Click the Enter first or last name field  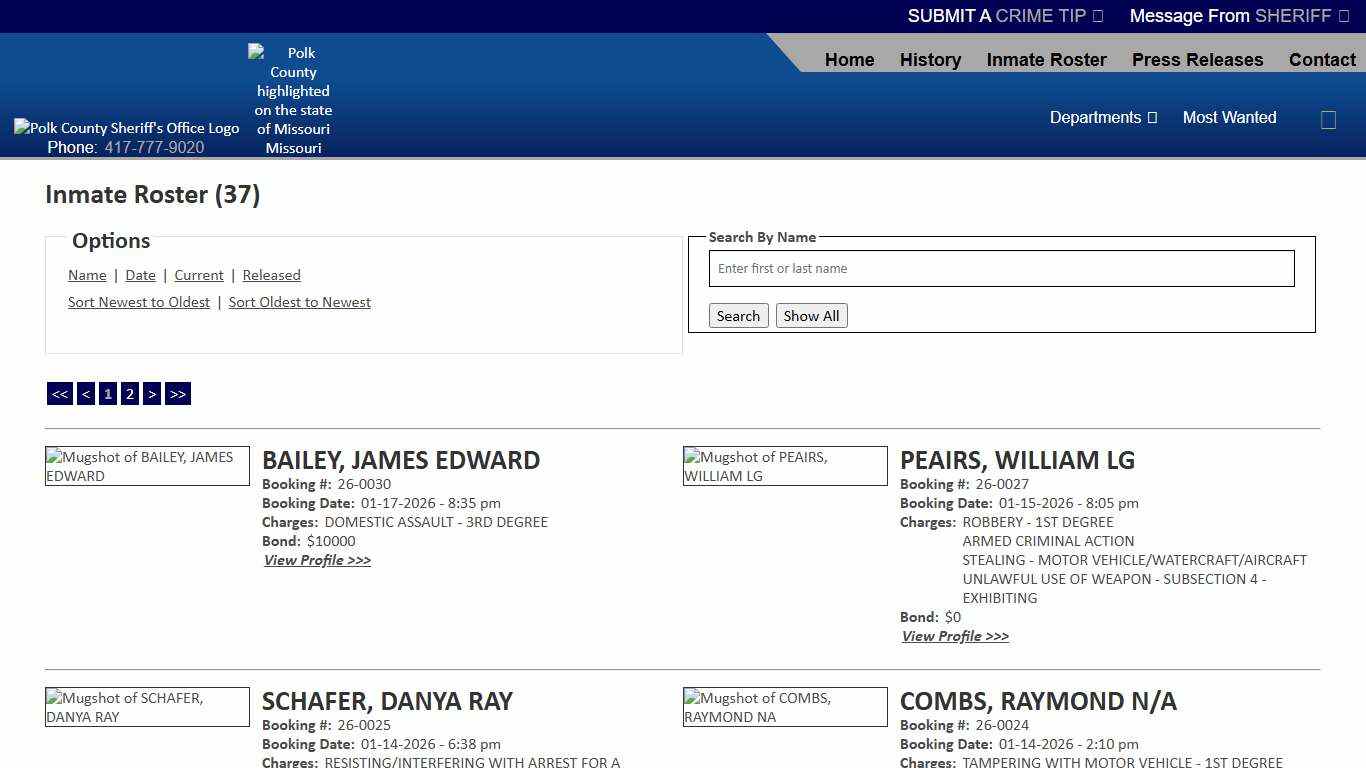click(x=1000, y=268)
